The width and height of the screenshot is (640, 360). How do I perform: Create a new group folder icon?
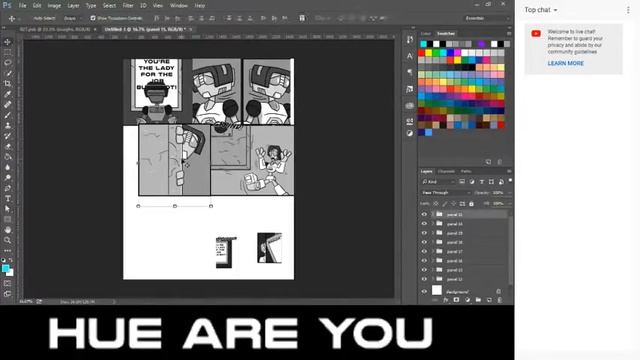(478, 300)
